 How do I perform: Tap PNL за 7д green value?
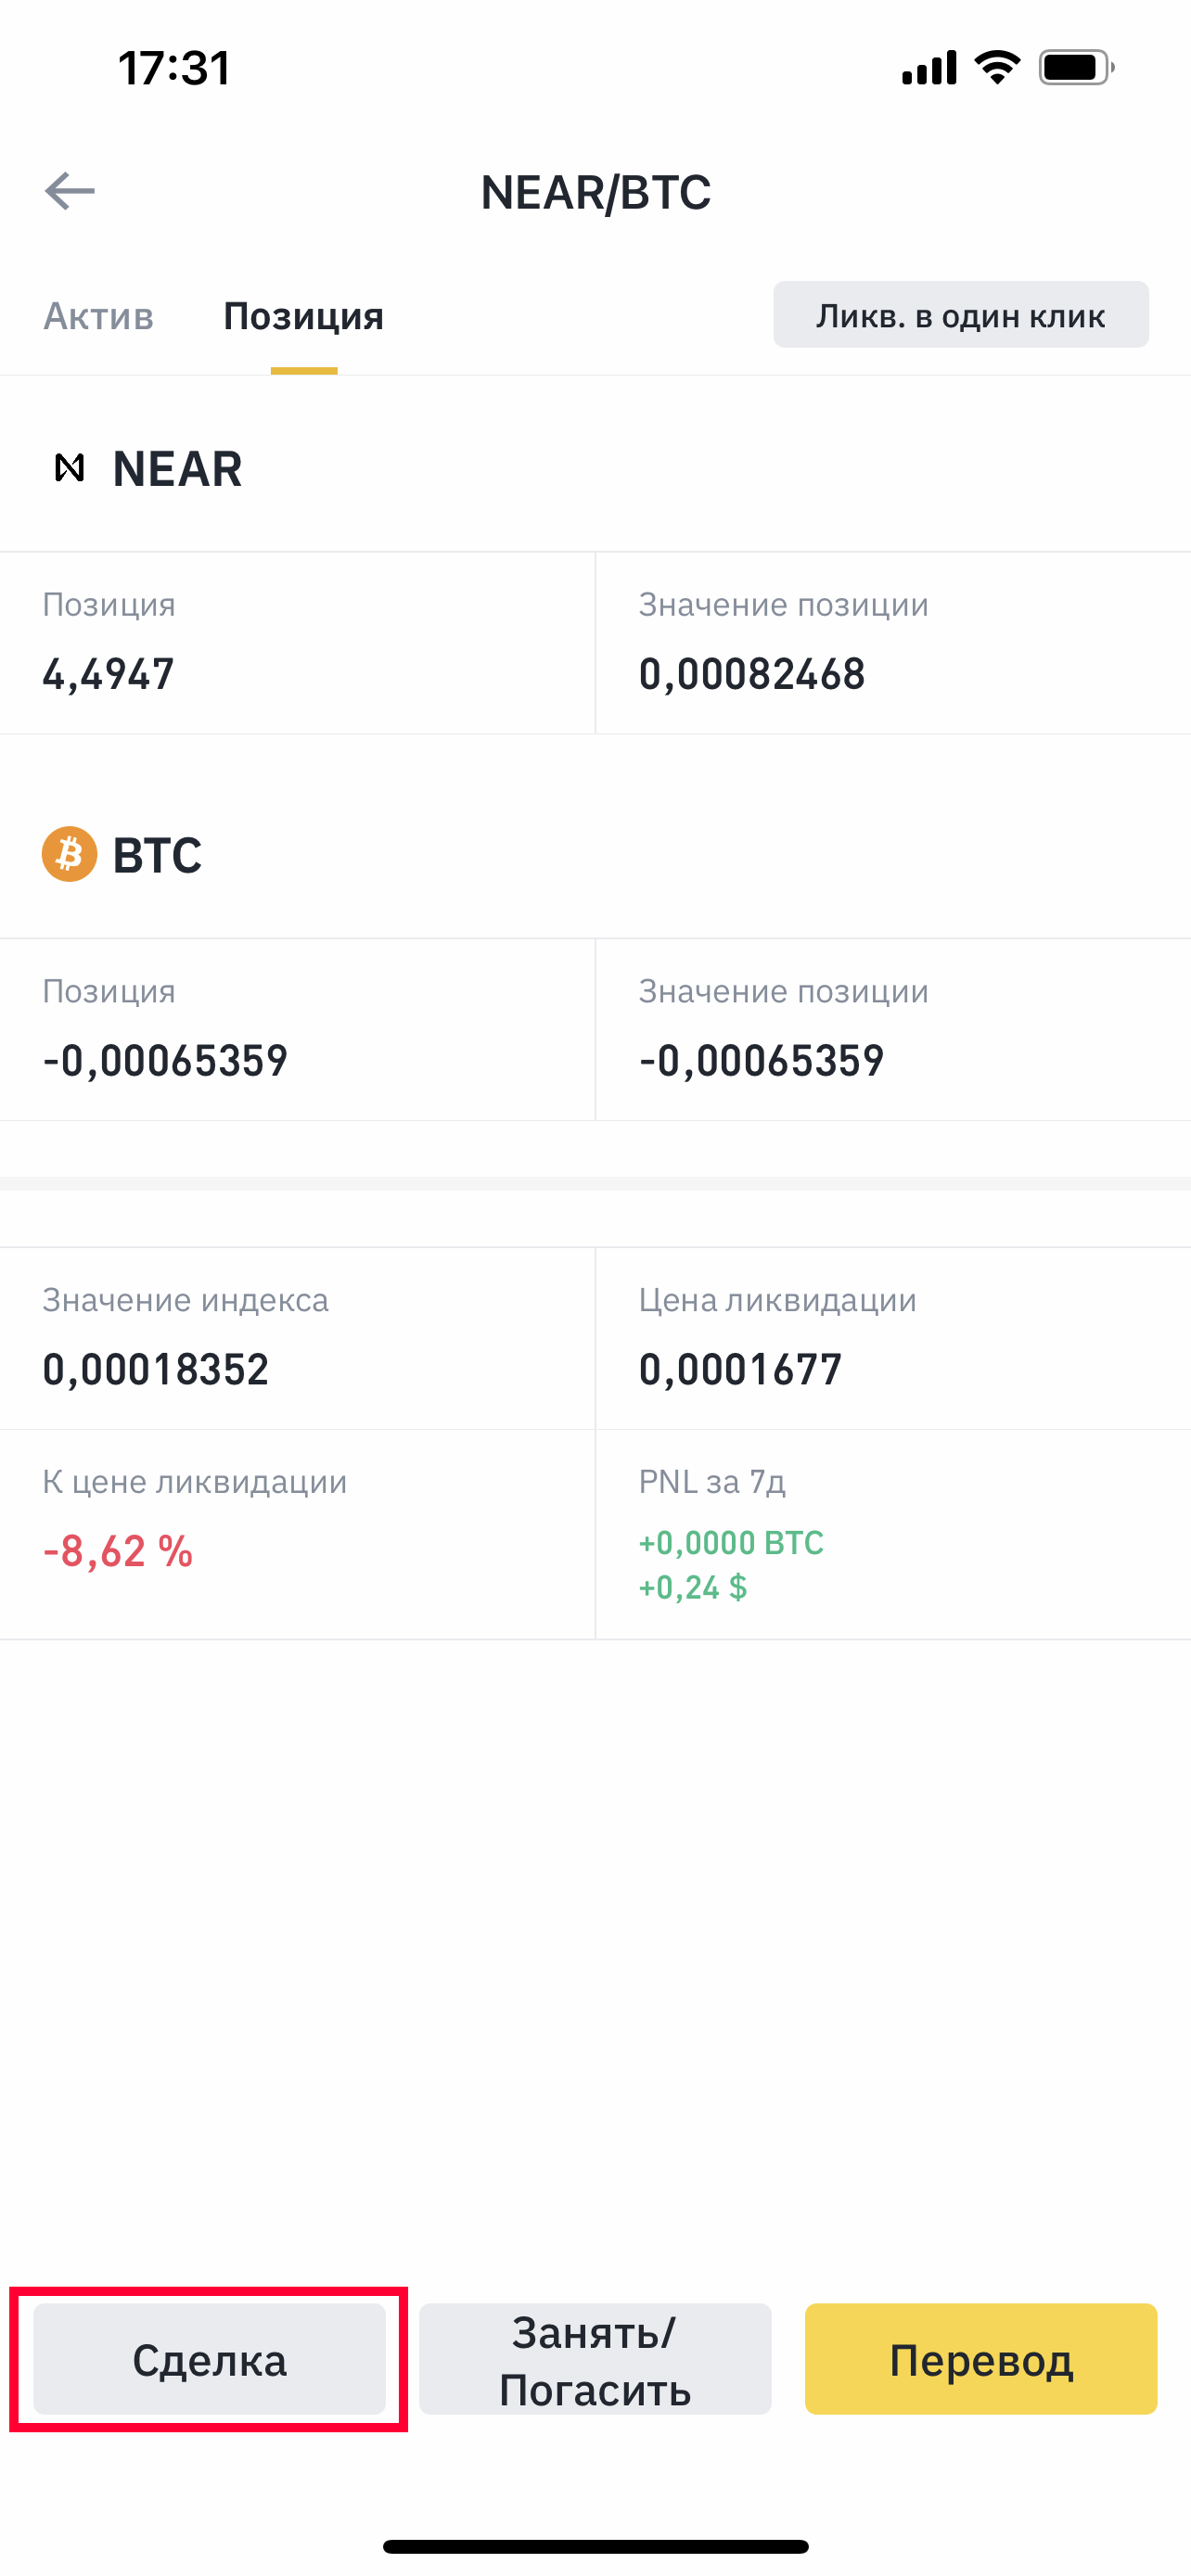click(x=731, y=1564)
